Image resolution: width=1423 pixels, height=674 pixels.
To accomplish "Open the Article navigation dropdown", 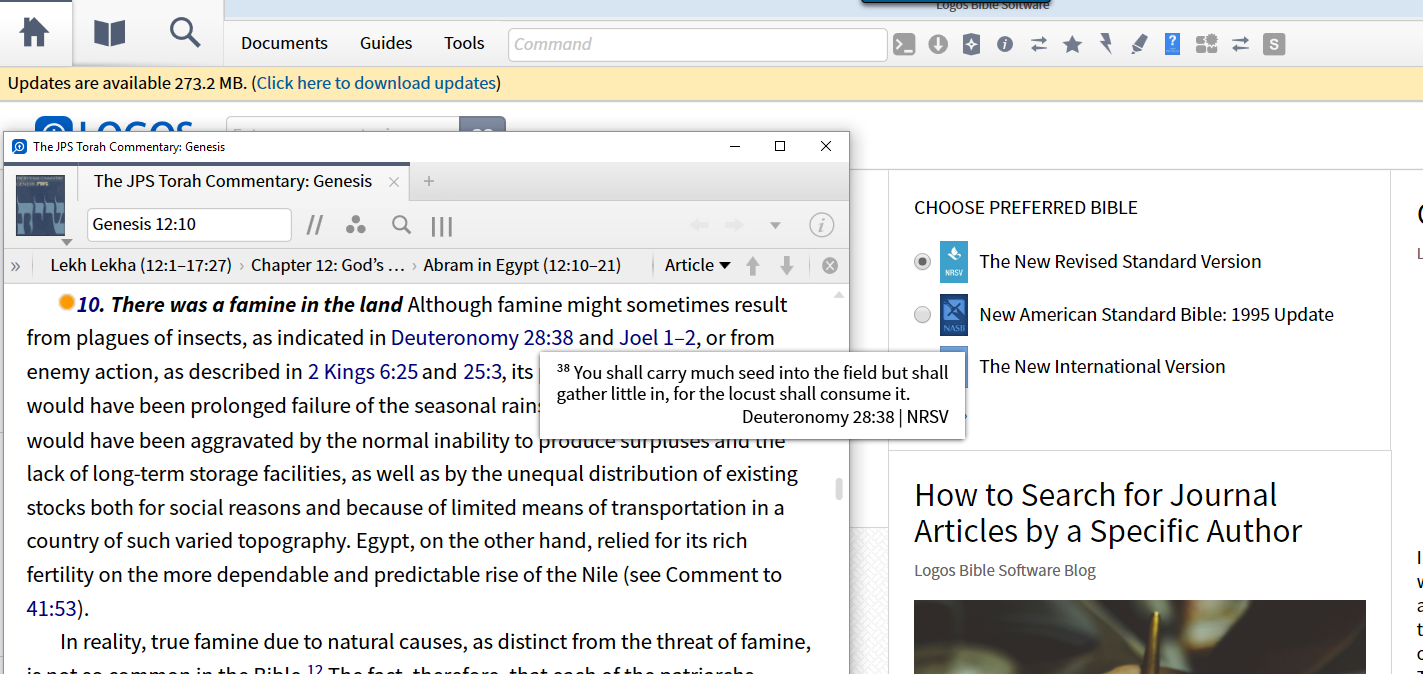I will 698,265.
